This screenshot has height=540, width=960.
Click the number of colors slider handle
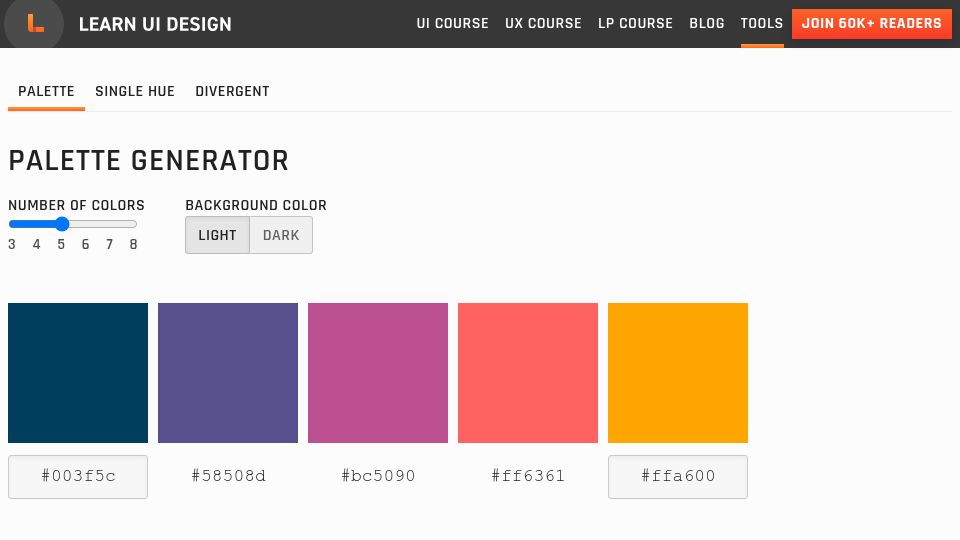click(62, 224)
